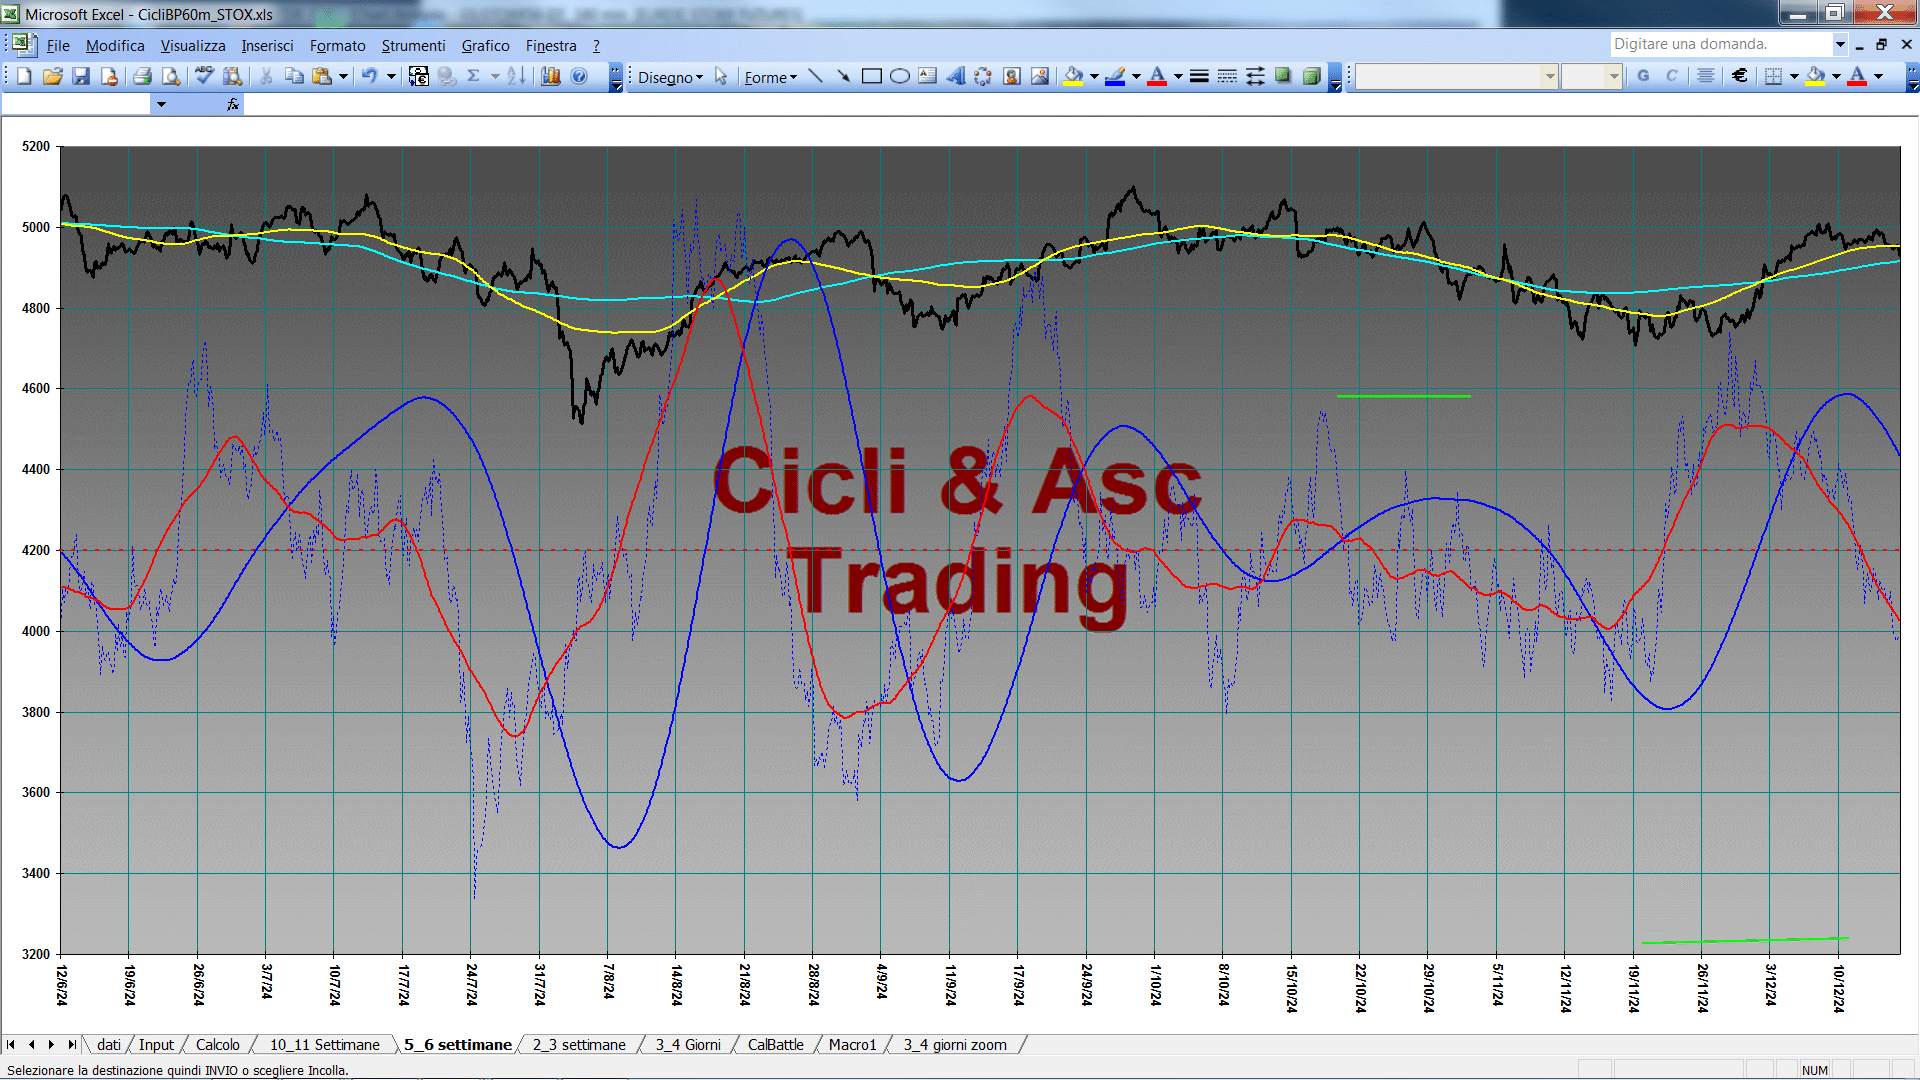This screenshot has height=1080, width=1920.
Task: Open the Chart Wizard icon
Action: (x=551, y=76)
